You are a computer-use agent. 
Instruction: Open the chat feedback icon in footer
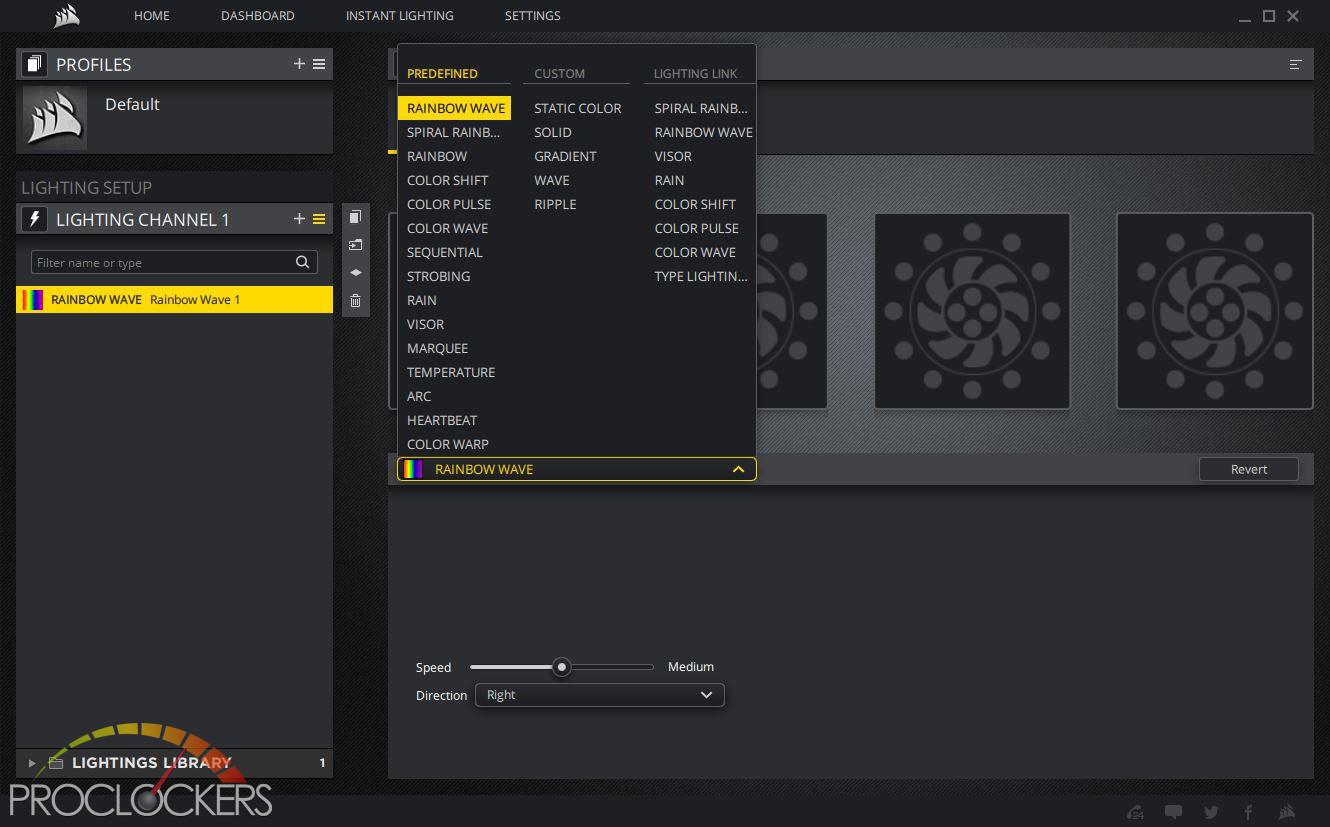click(1173, 812)
